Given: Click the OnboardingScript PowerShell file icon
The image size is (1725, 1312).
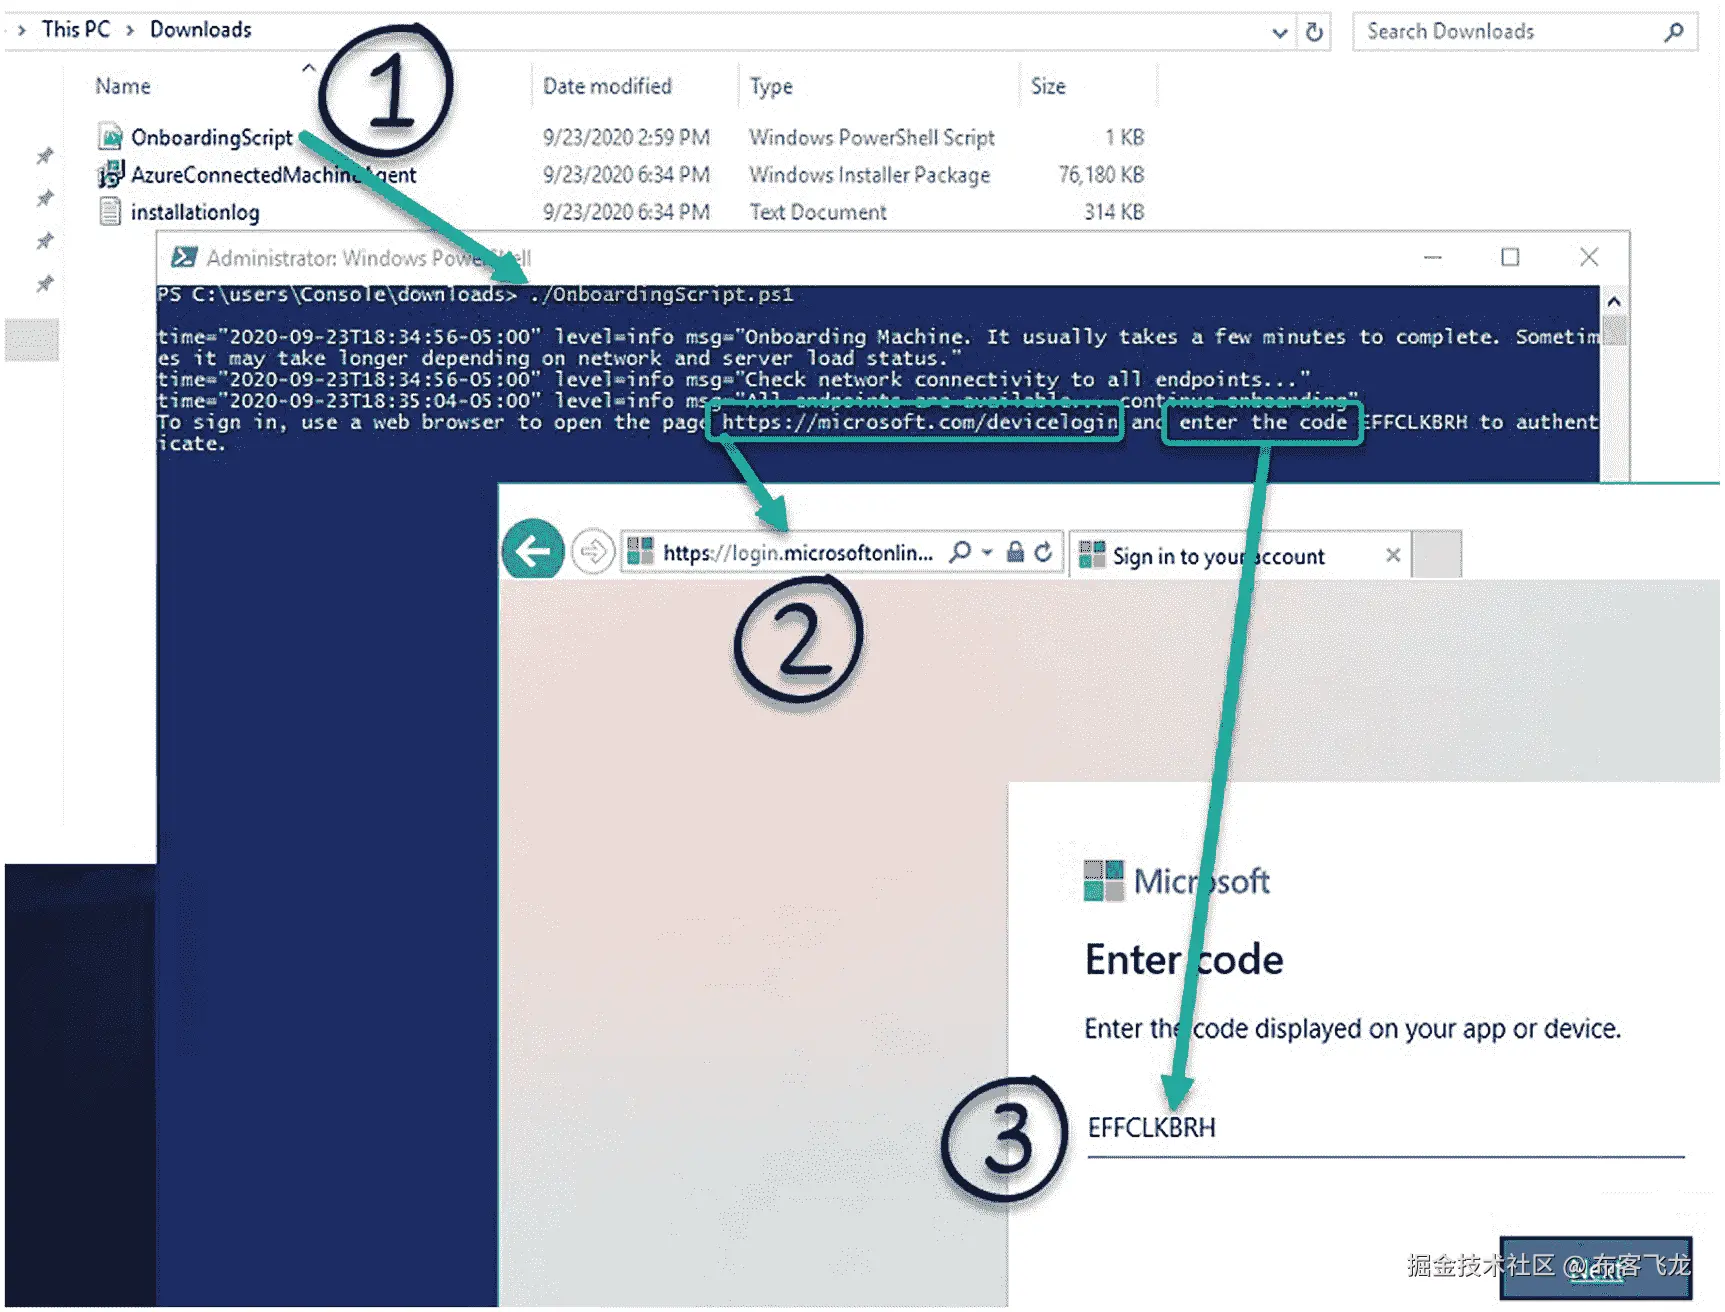Looking at the screenshot, I should [110, 136].
